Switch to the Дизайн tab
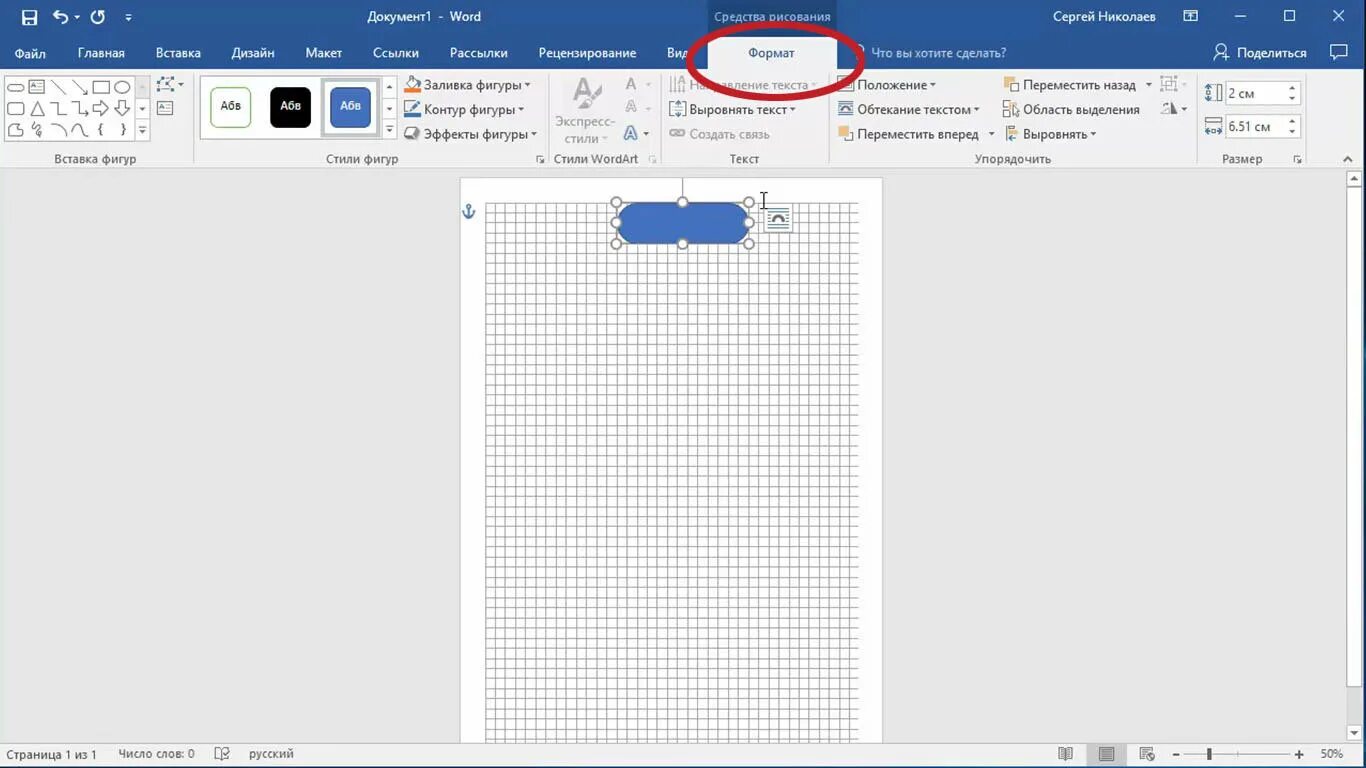The width and height of the screenshot is (1366, 768). tap(253, 53)
